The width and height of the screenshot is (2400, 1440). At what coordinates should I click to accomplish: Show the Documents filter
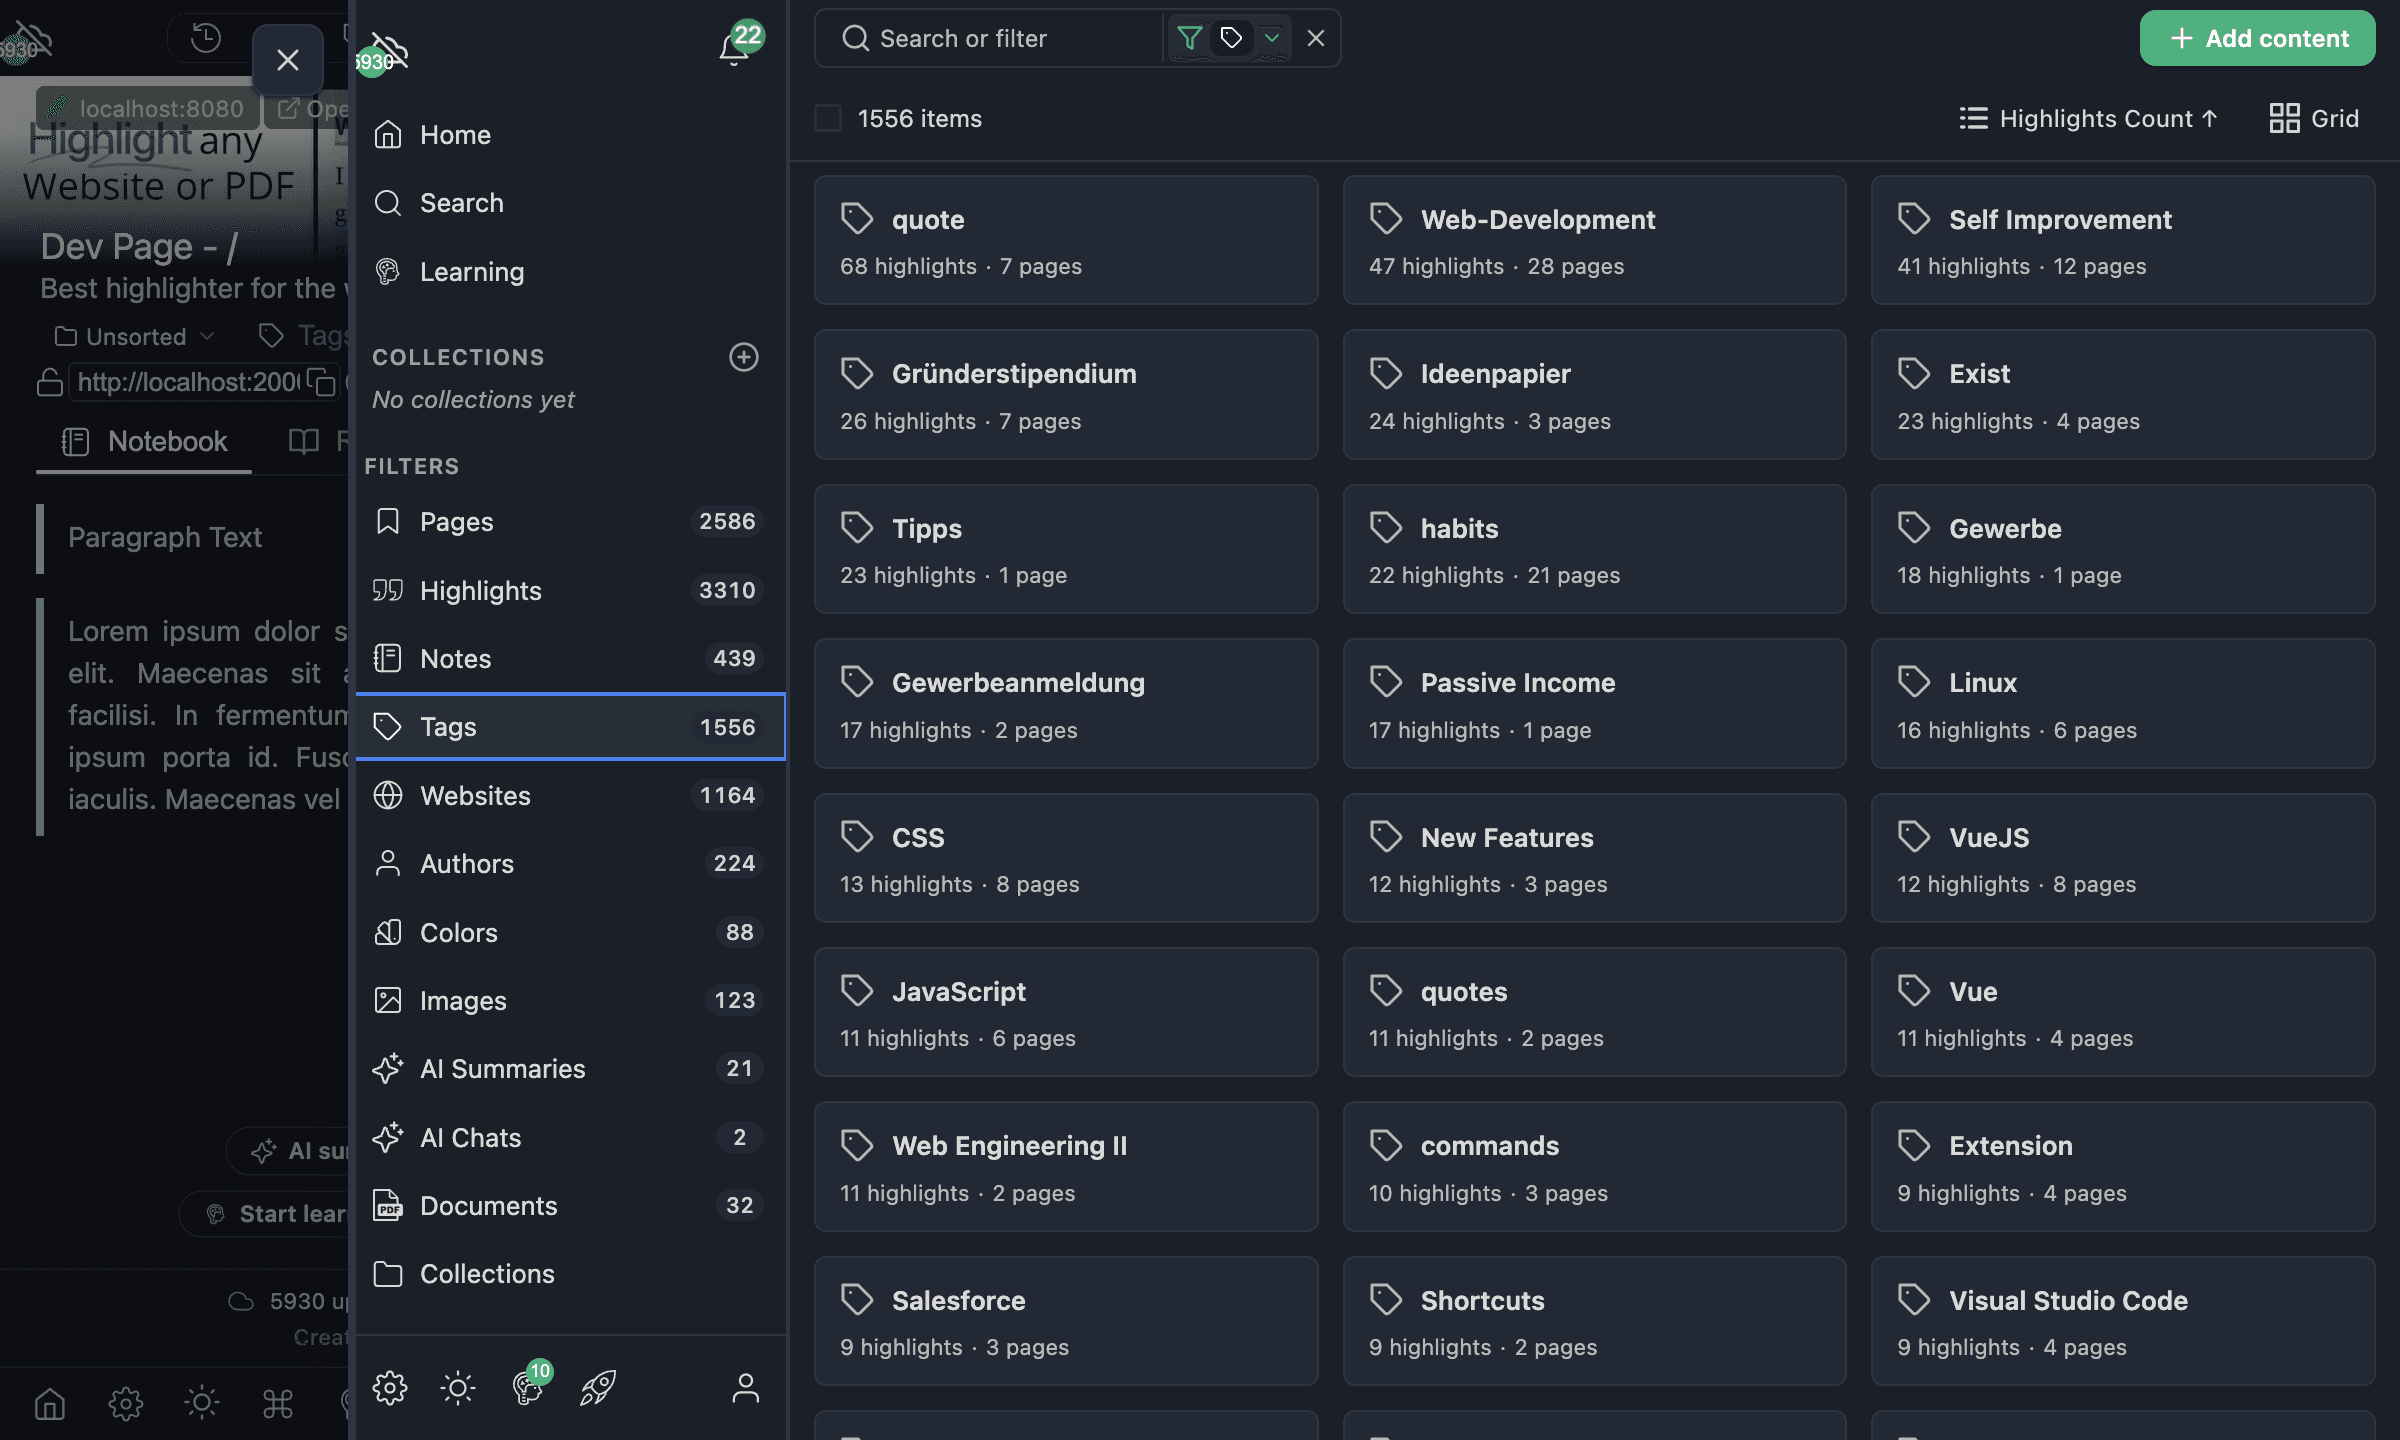tap(570, 1205)
